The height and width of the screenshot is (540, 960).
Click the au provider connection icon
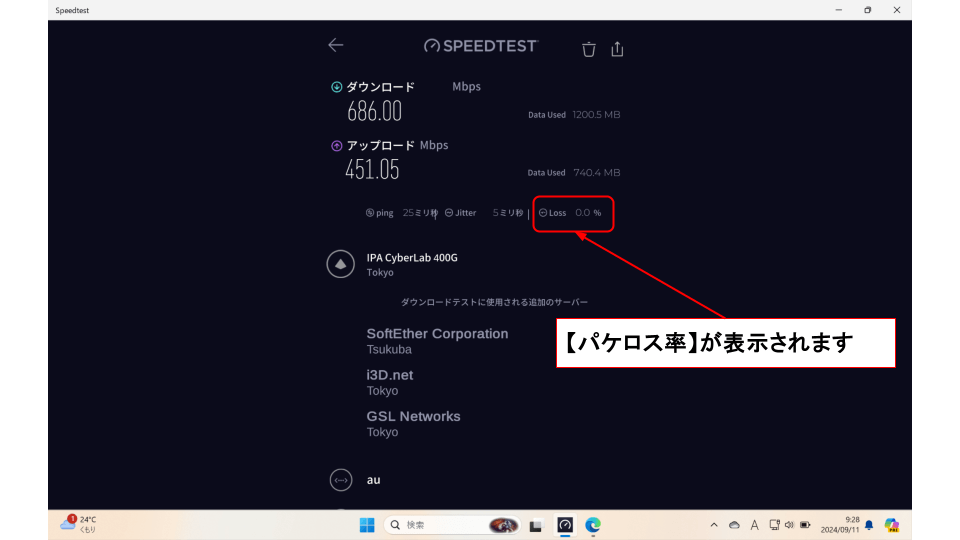coord(341,480)
